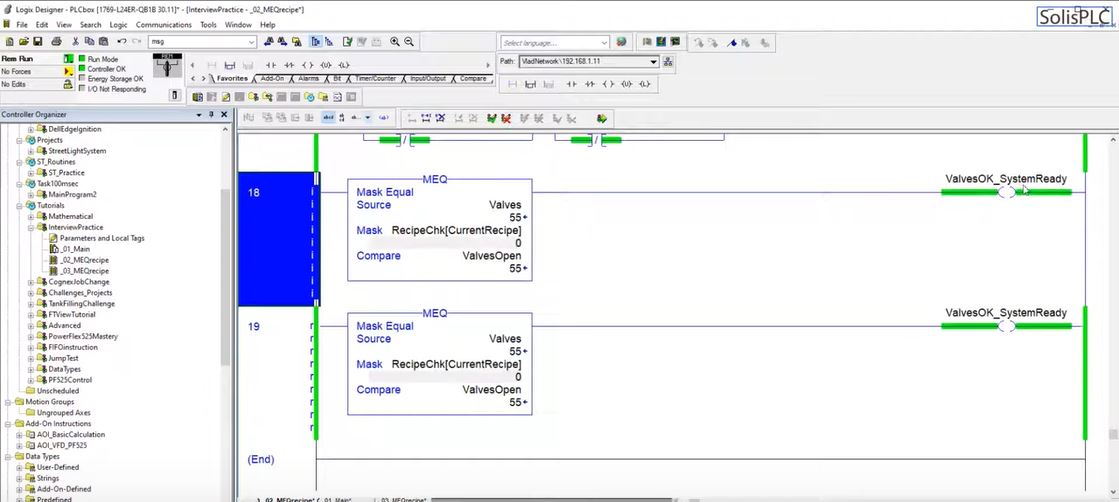Image resolution: width=1119 pixels, height=502 pixels.
Task: Click the Save icon in the toolbar
Action: (38, 42)
